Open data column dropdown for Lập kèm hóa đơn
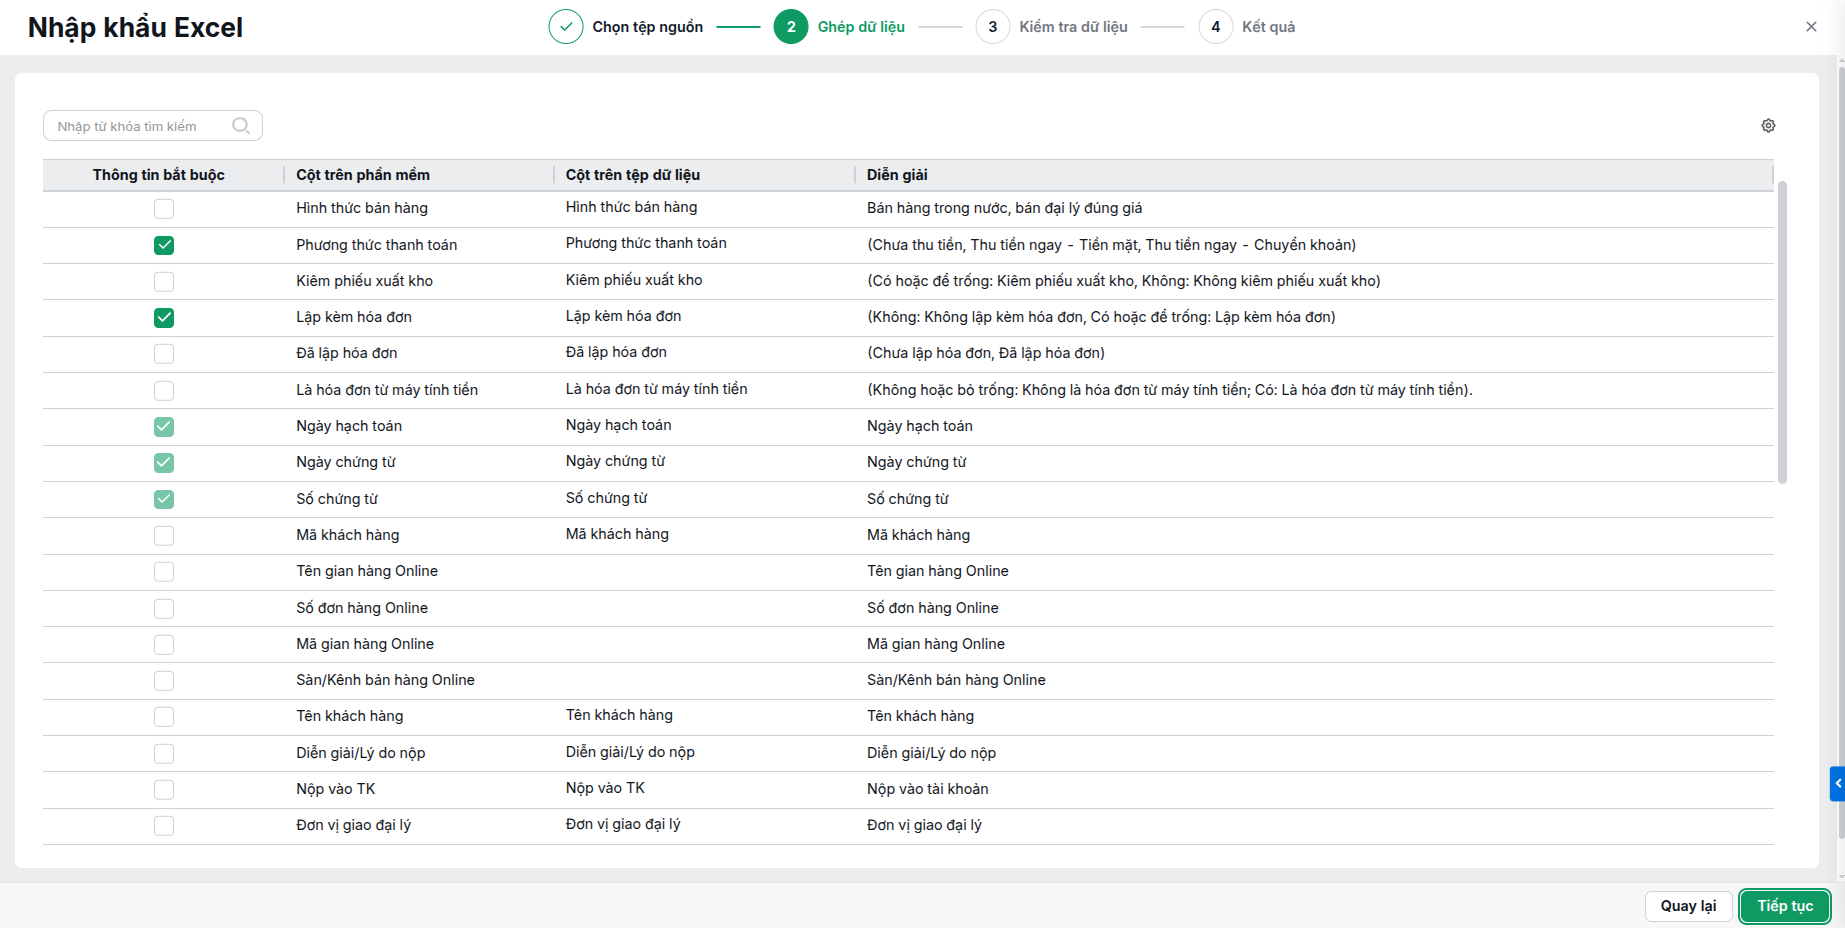The image size is (1845, 928). point(704,317)
